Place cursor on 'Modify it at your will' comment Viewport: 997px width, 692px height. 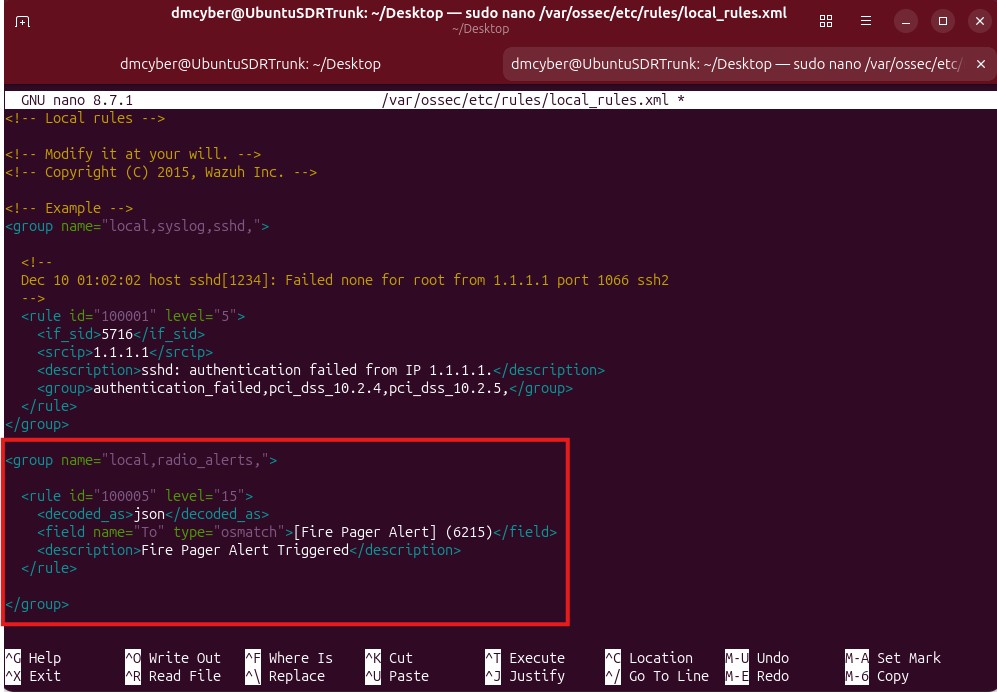coord(133,154)
